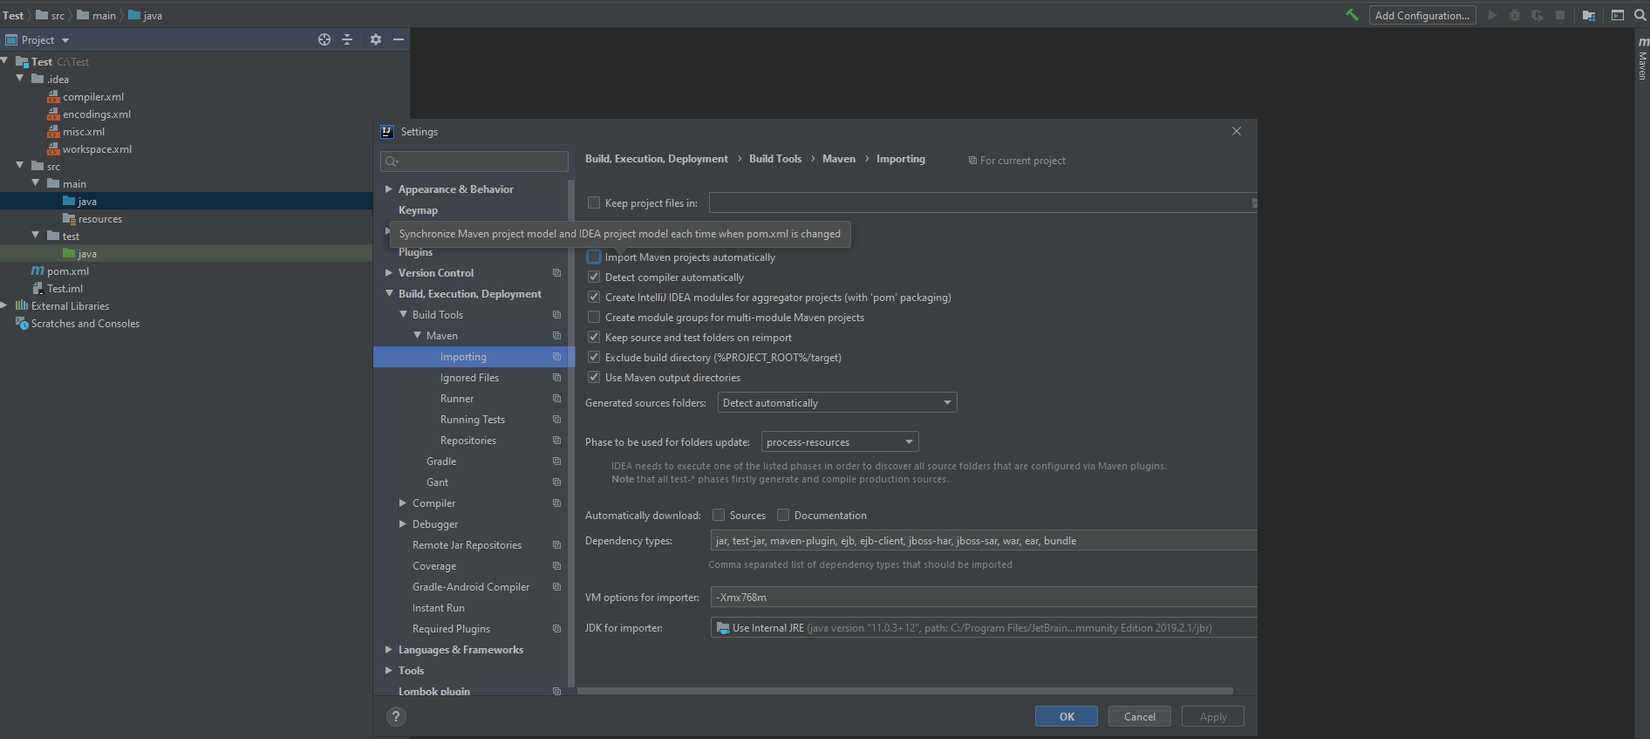
Task: Open the Maven tool window tab
Action: tap(1642, 61)
